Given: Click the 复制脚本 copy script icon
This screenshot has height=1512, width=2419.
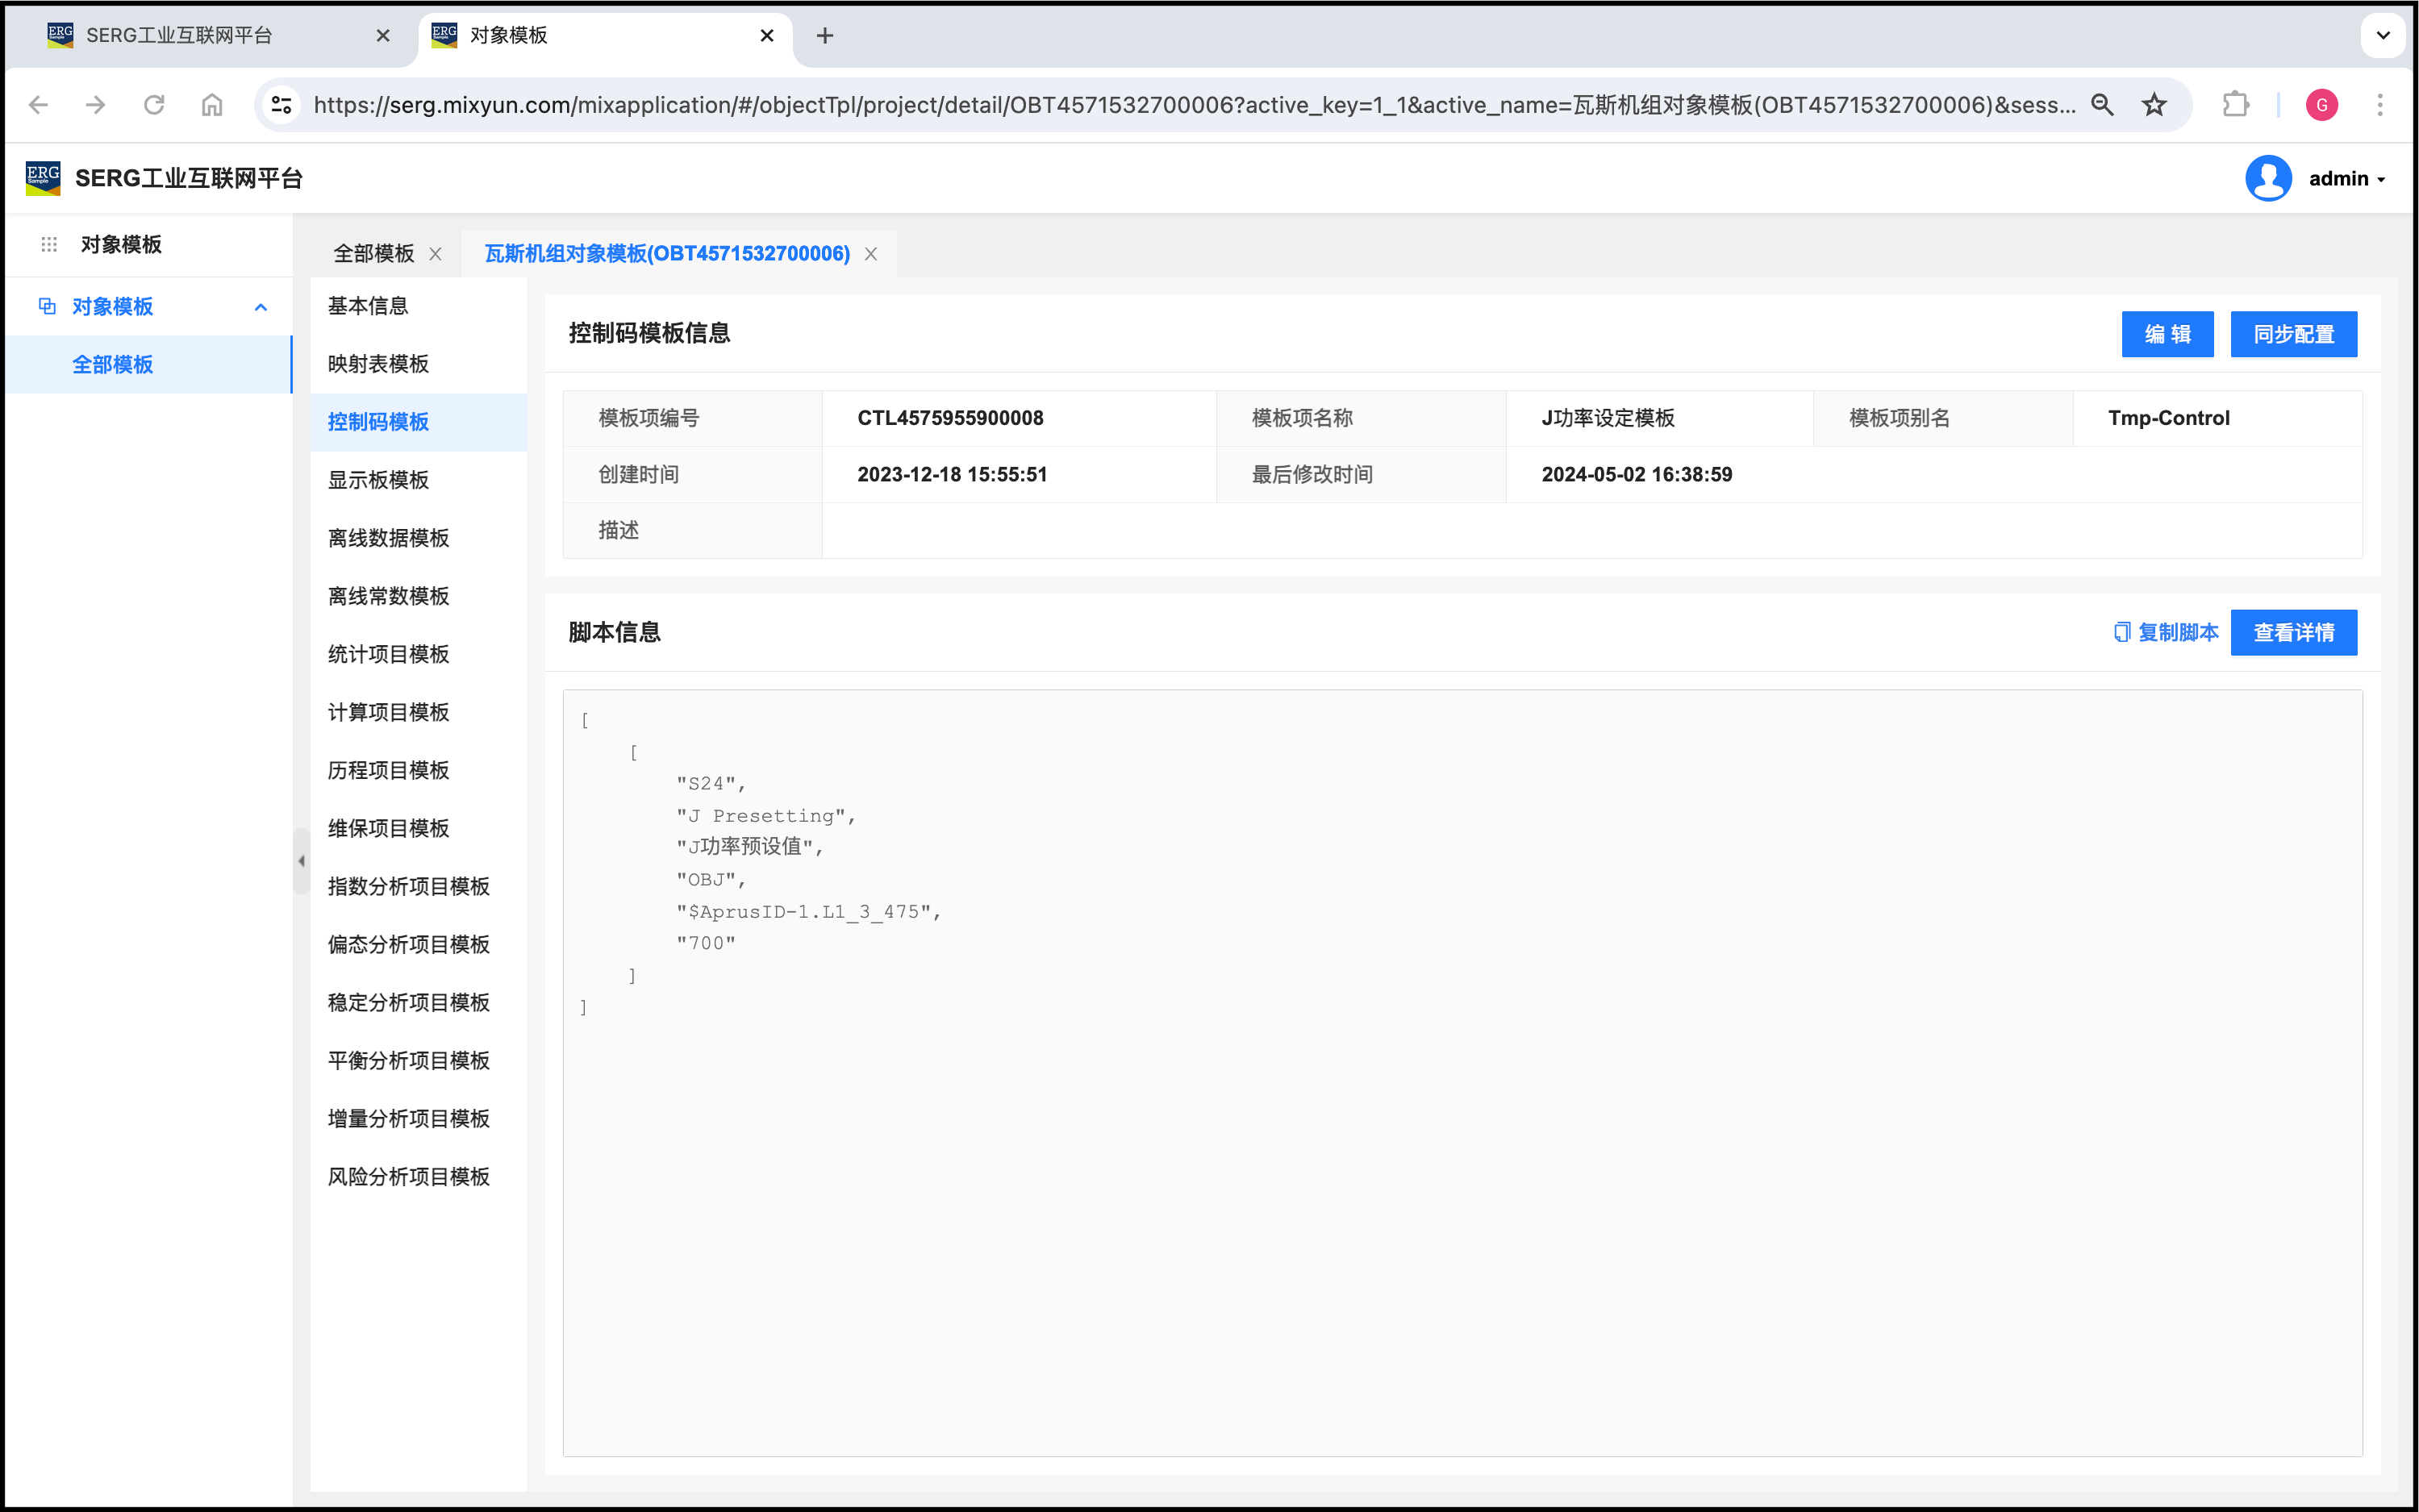Looking at the screenshot, I should (x=2122, y=632).
